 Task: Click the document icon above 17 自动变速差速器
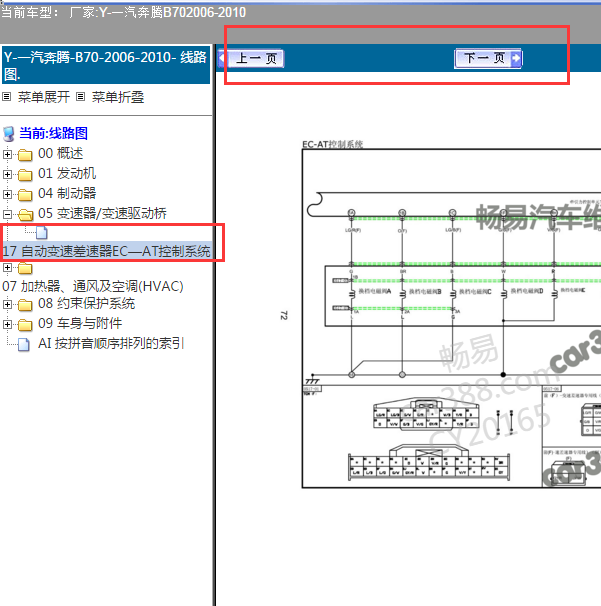pos(42,233)
